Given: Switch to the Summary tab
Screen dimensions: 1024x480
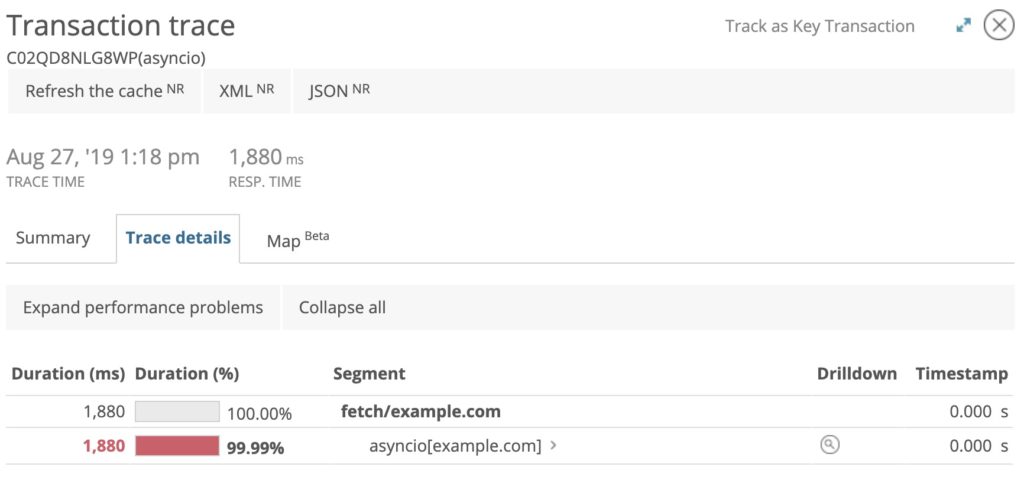Looking at the screenshot, I should (53, 238).
